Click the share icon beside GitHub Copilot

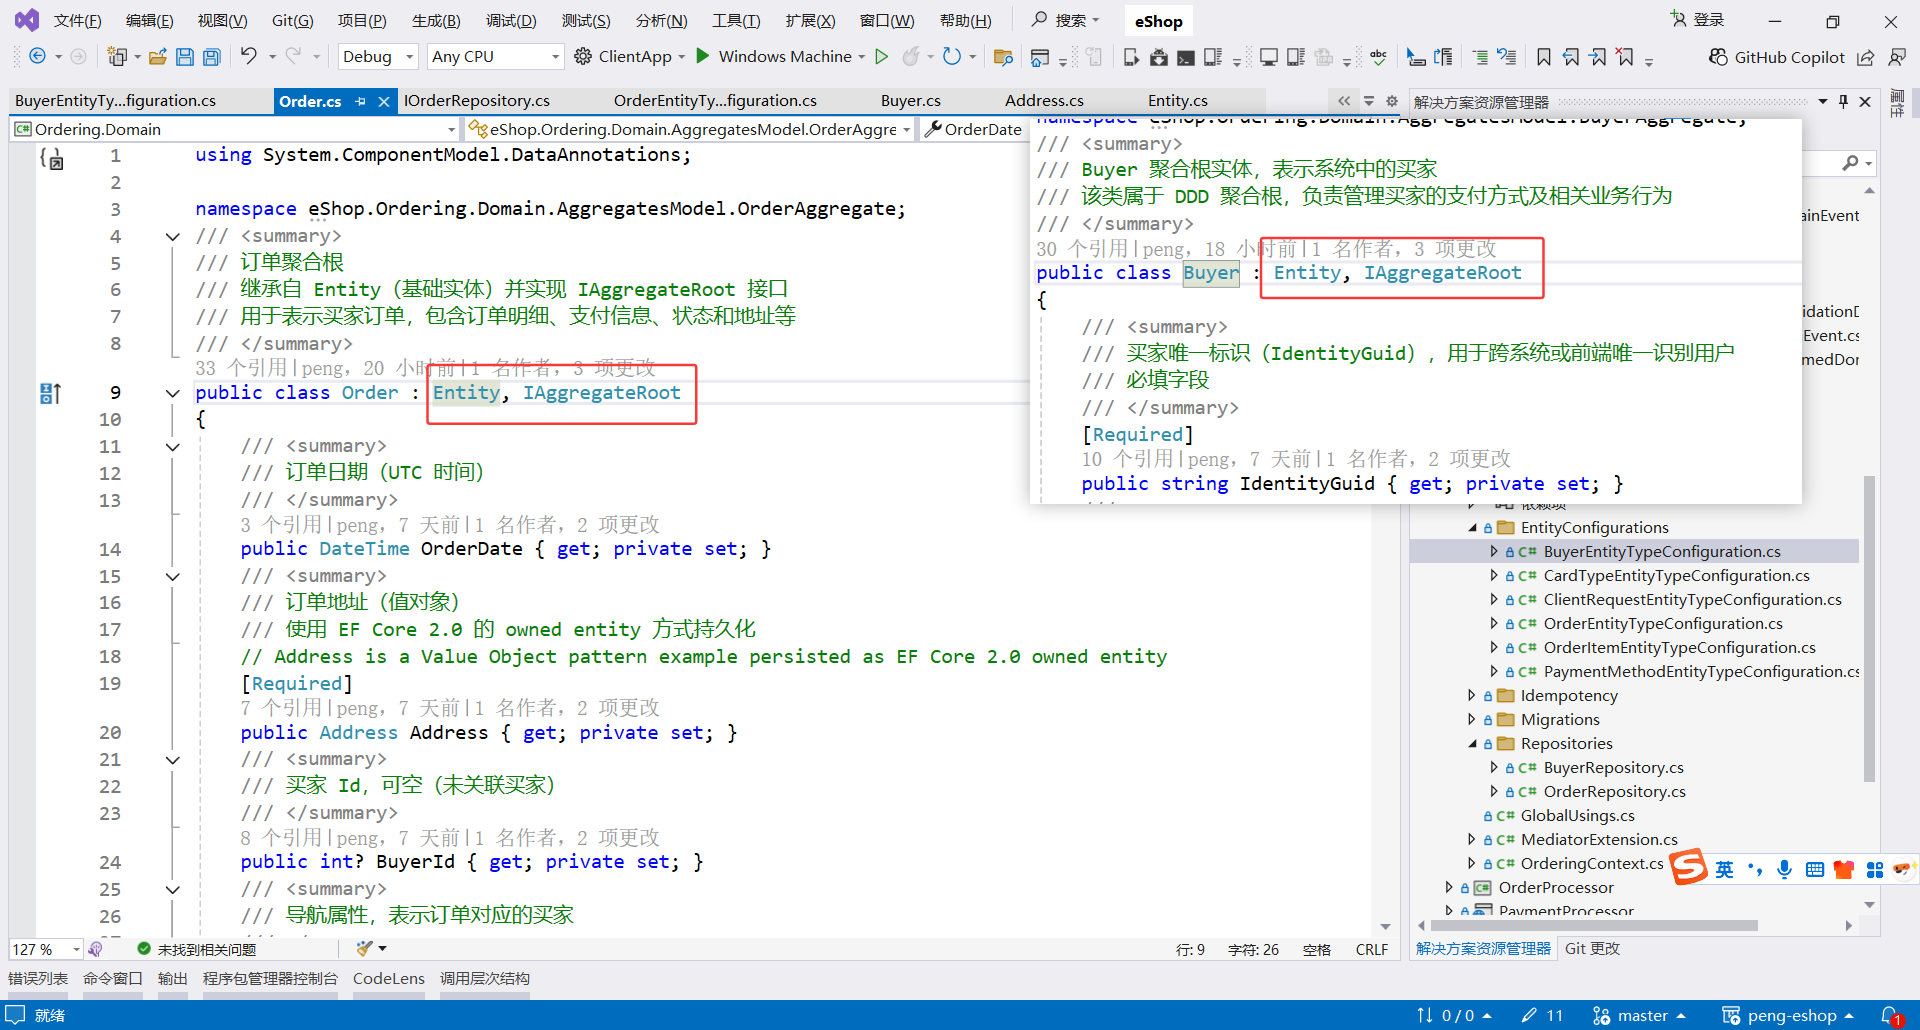click(x=1866, y=57)
